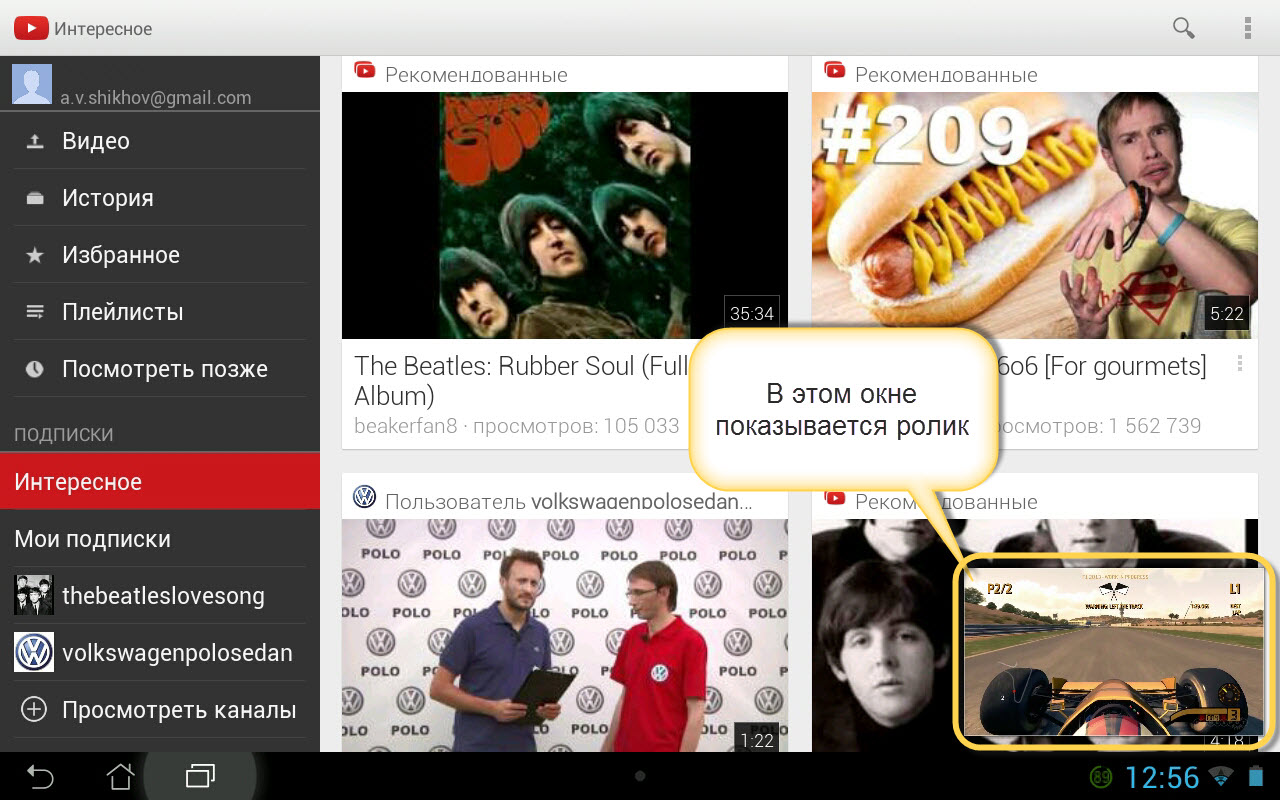This screenshot has height=800, width=1280.
Task: Tap the plus icon beside Просмотреть каналы
Action: tap(34, 710)
